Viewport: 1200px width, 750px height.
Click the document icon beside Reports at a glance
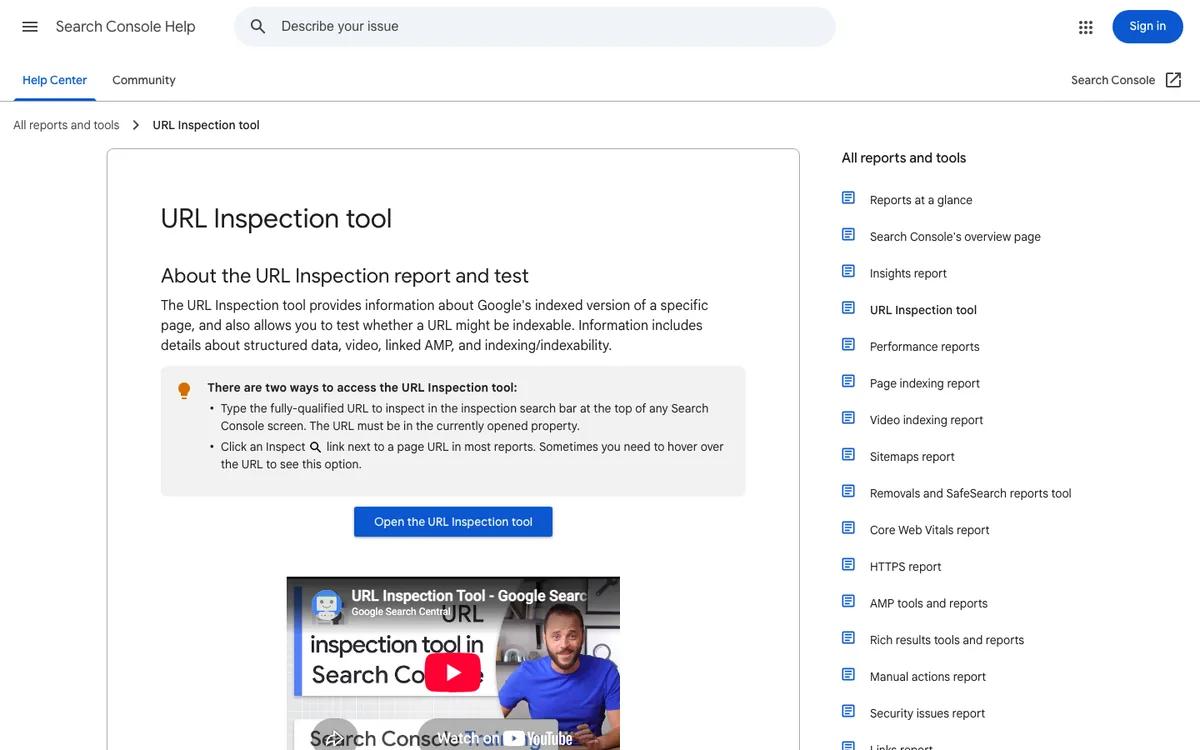(x=848, y=198)
